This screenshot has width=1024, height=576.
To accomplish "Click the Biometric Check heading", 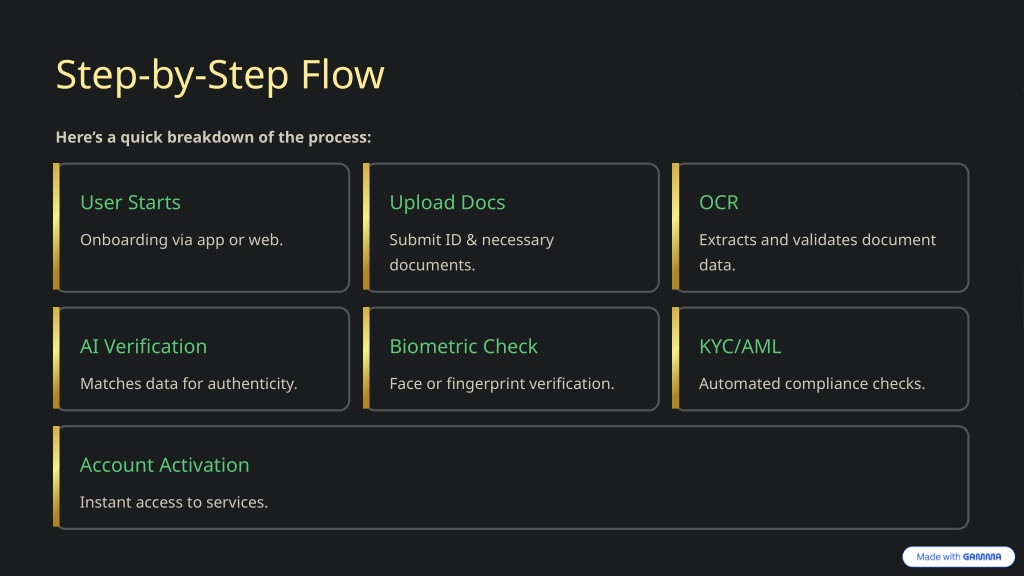I will point(463,346).
